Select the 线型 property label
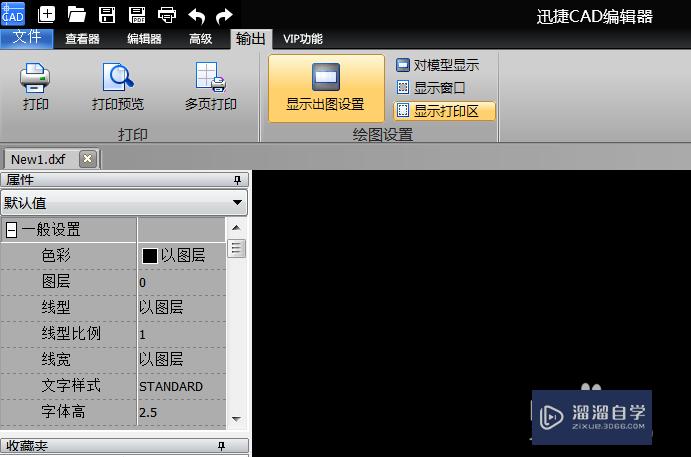The width and height of the screenshot is (691, 457). point(56,308)
